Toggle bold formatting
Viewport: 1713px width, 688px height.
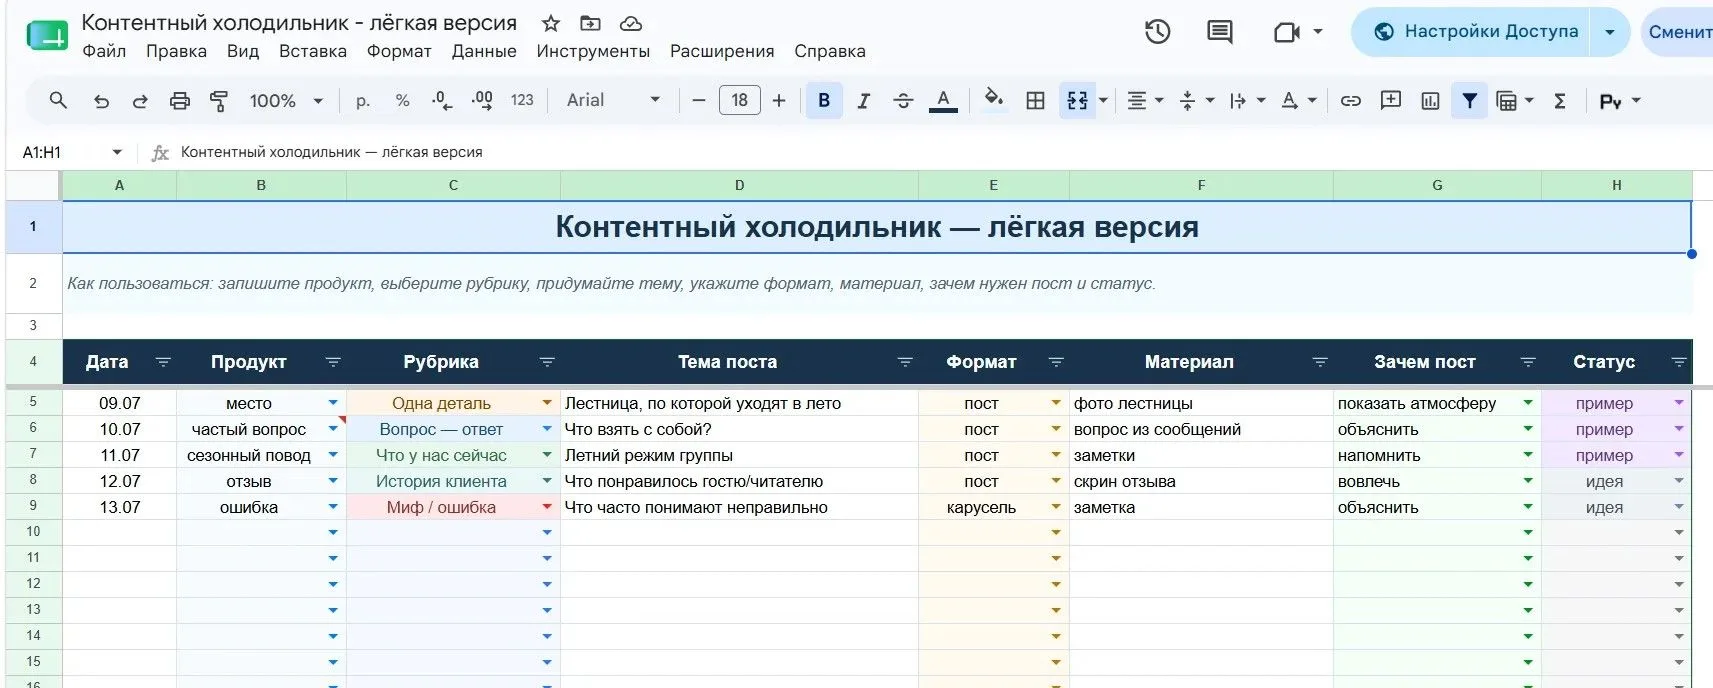coord(824,100)
